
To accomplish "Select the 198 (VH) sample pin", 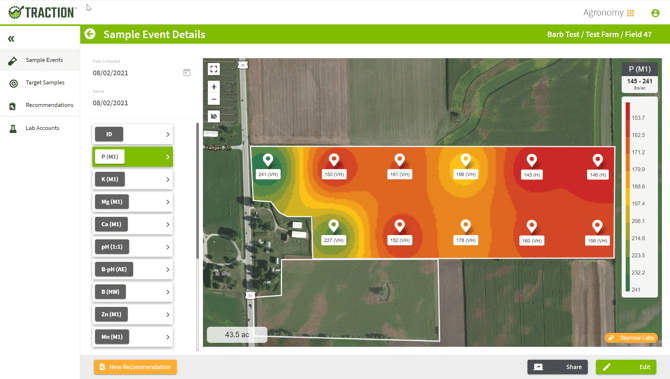I will pos(465,160).
